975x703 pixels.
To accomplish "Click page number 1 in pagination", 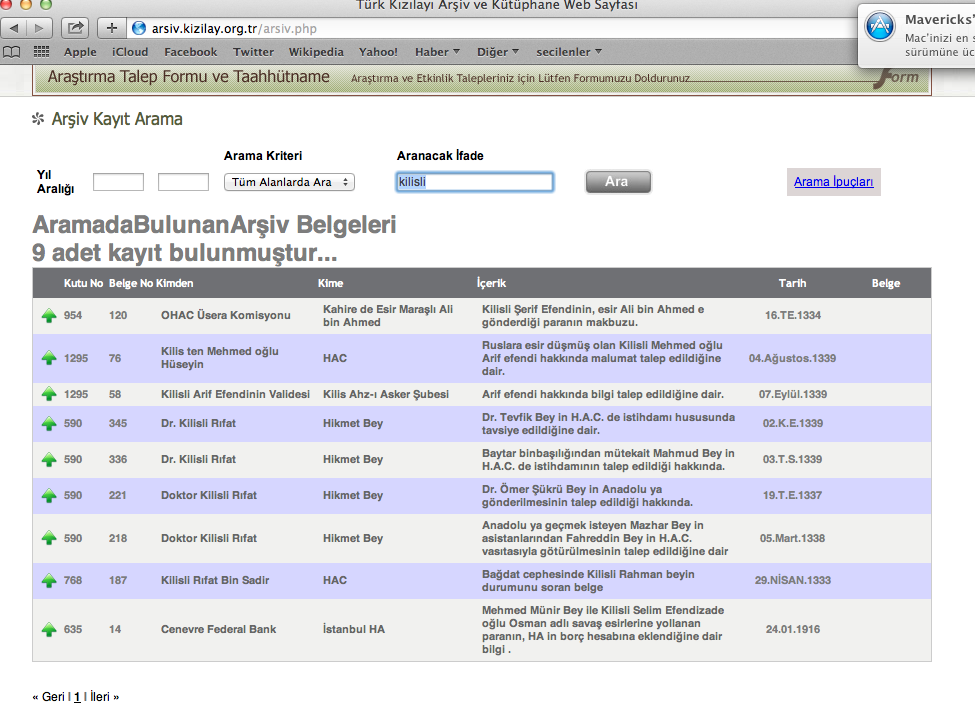I will pyautogui.click(x=77, y=697).
